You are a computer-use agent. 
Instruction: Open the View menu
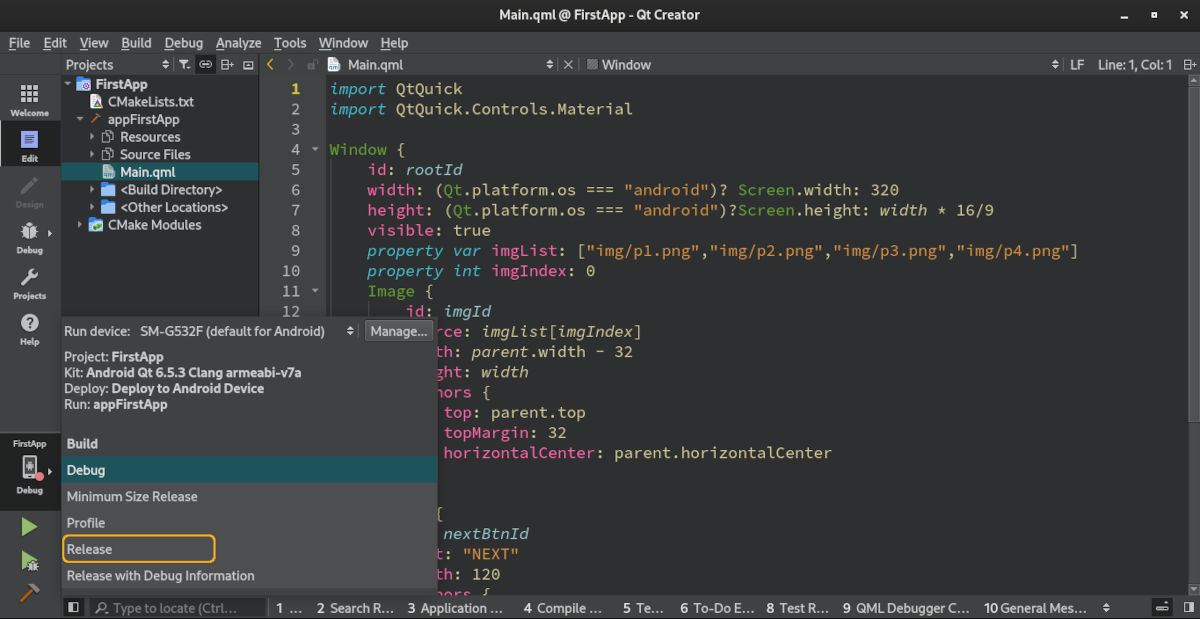94,43
